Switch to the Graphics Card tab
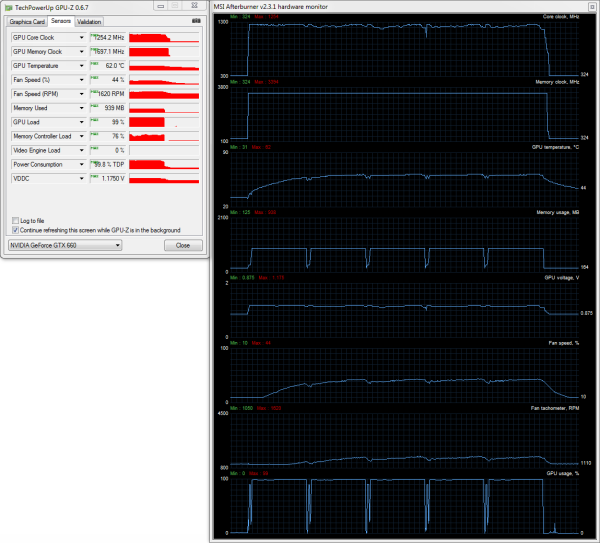The height and width of the screenshot is (543, 600). pos(27,20)
